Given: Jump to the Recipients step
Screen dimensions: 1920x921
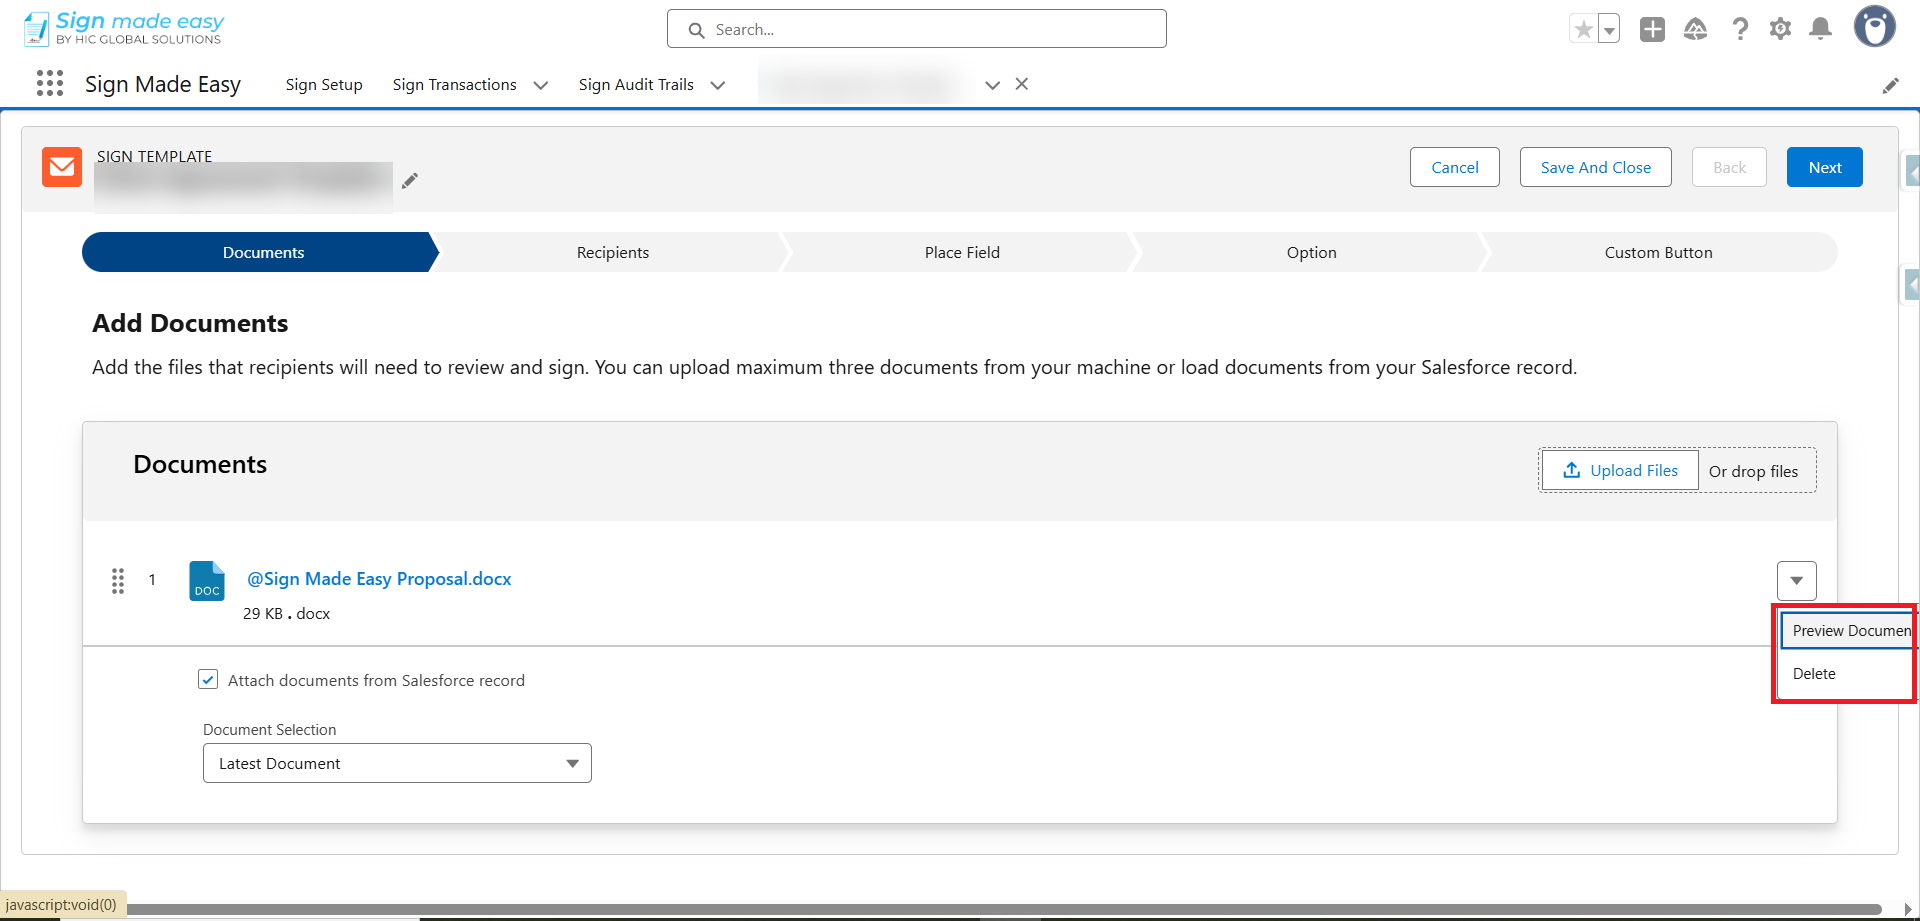Looking at the screenshot, I should [x=613, y=252].
